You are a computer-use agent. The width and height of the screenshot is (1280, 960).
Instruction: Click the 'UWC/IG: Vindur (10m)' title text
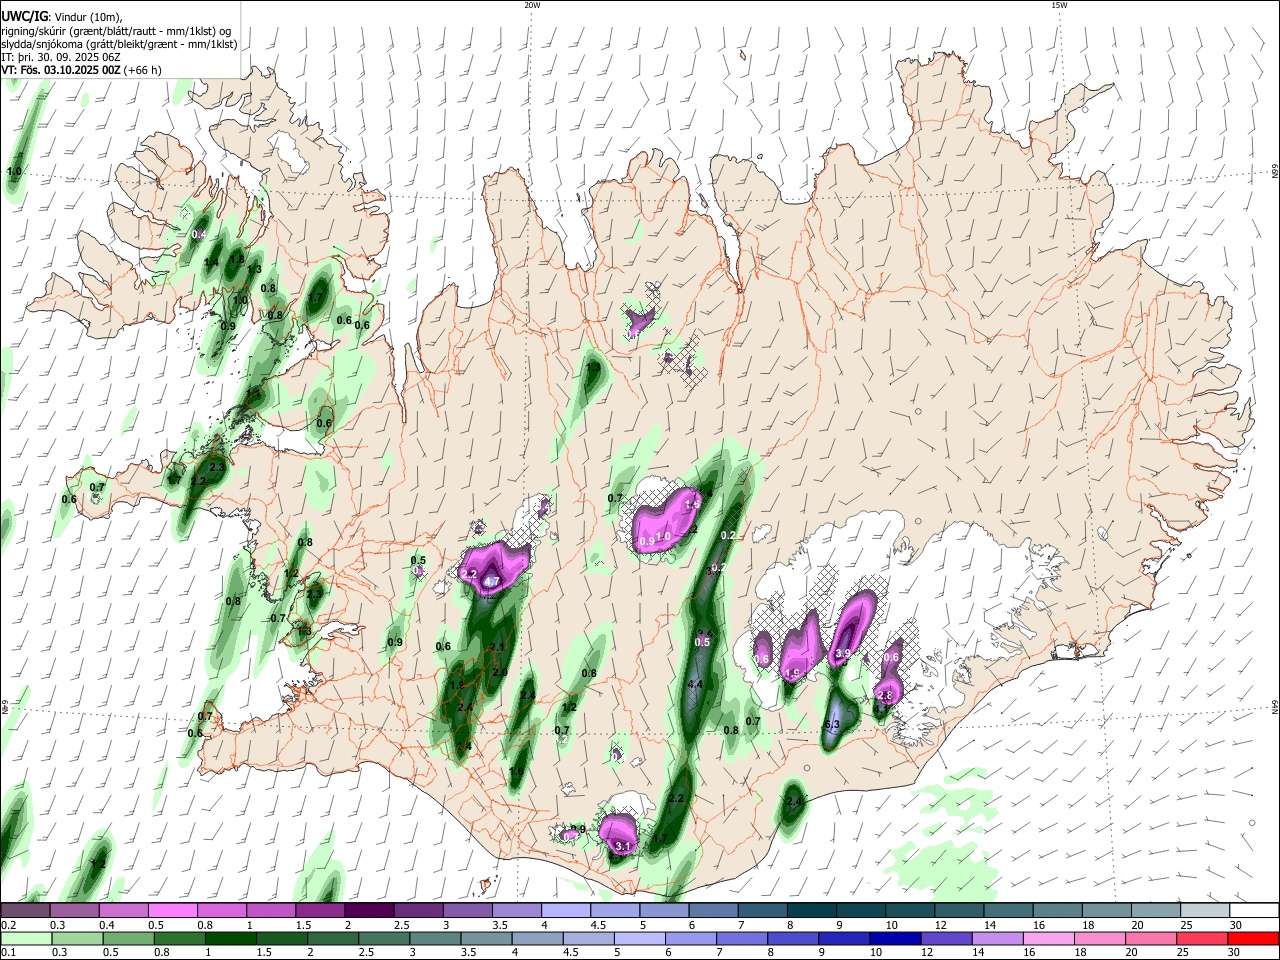pos(60,16)
